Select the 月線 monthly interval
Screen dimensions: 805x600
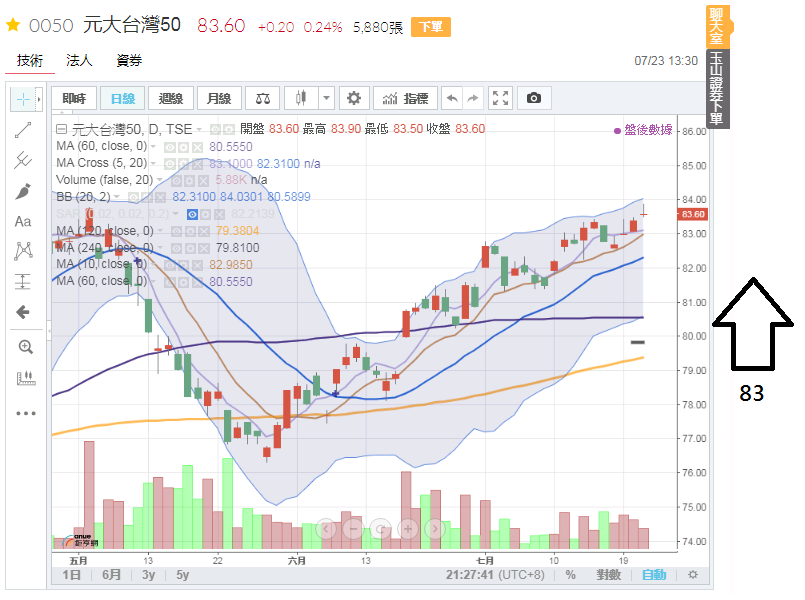pyautogui.click(x=219, y=98)
